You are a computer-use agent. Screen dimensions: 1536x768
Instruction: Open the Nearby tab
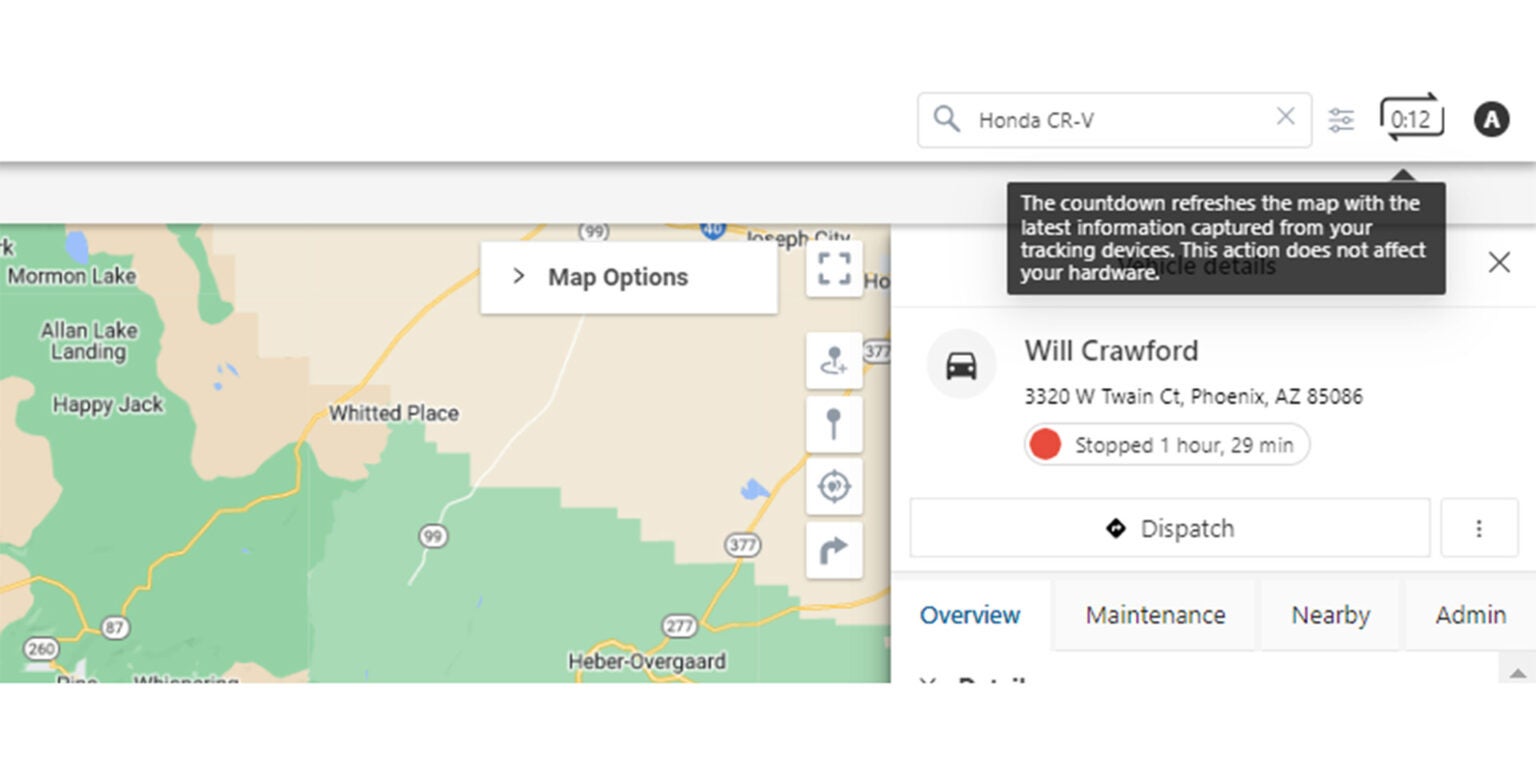pyautogui.click(x=1330, y=615)
